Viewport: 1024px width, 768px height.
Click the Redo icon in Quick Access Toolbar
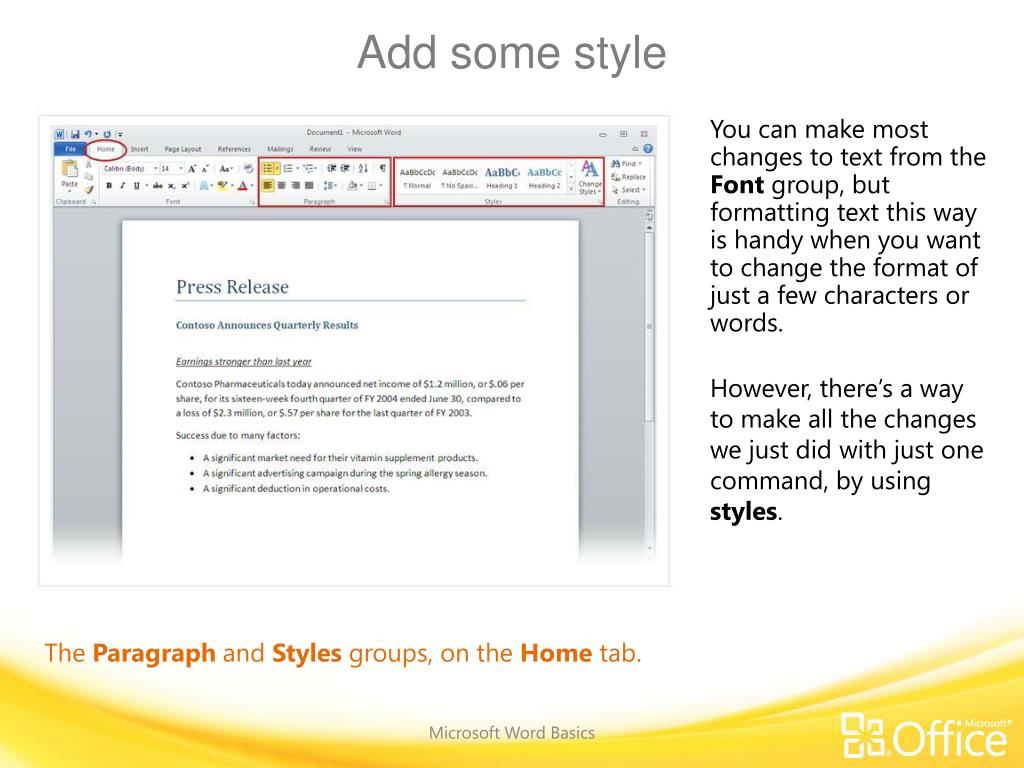(x=107, y=134)
